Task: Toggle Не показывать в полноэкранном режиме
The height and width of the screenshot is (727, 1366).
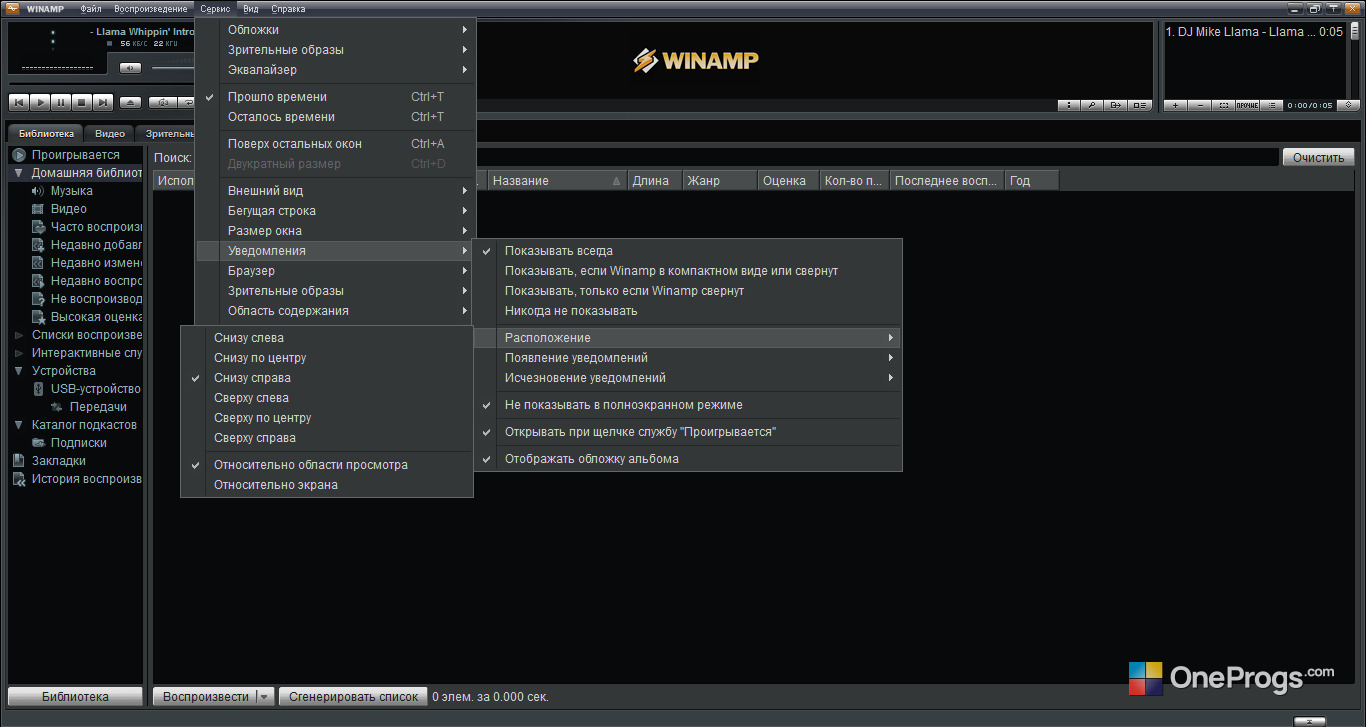Action: (688, 405)
